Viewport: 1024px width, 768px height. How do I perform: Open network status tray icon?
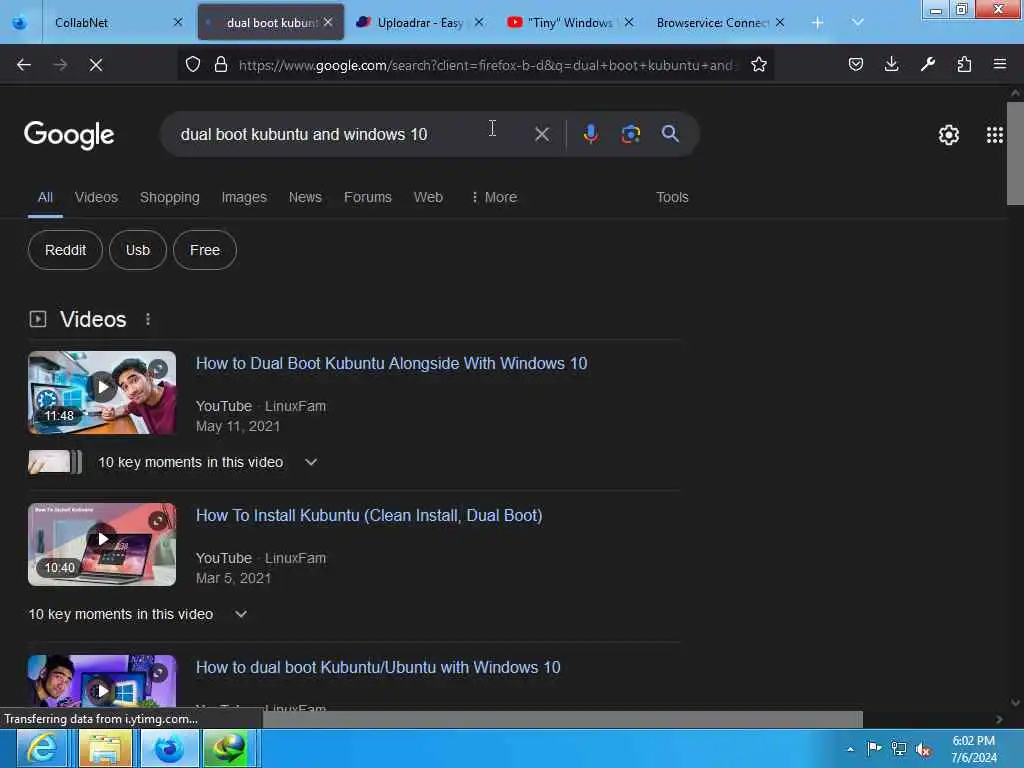click(899, 749)
